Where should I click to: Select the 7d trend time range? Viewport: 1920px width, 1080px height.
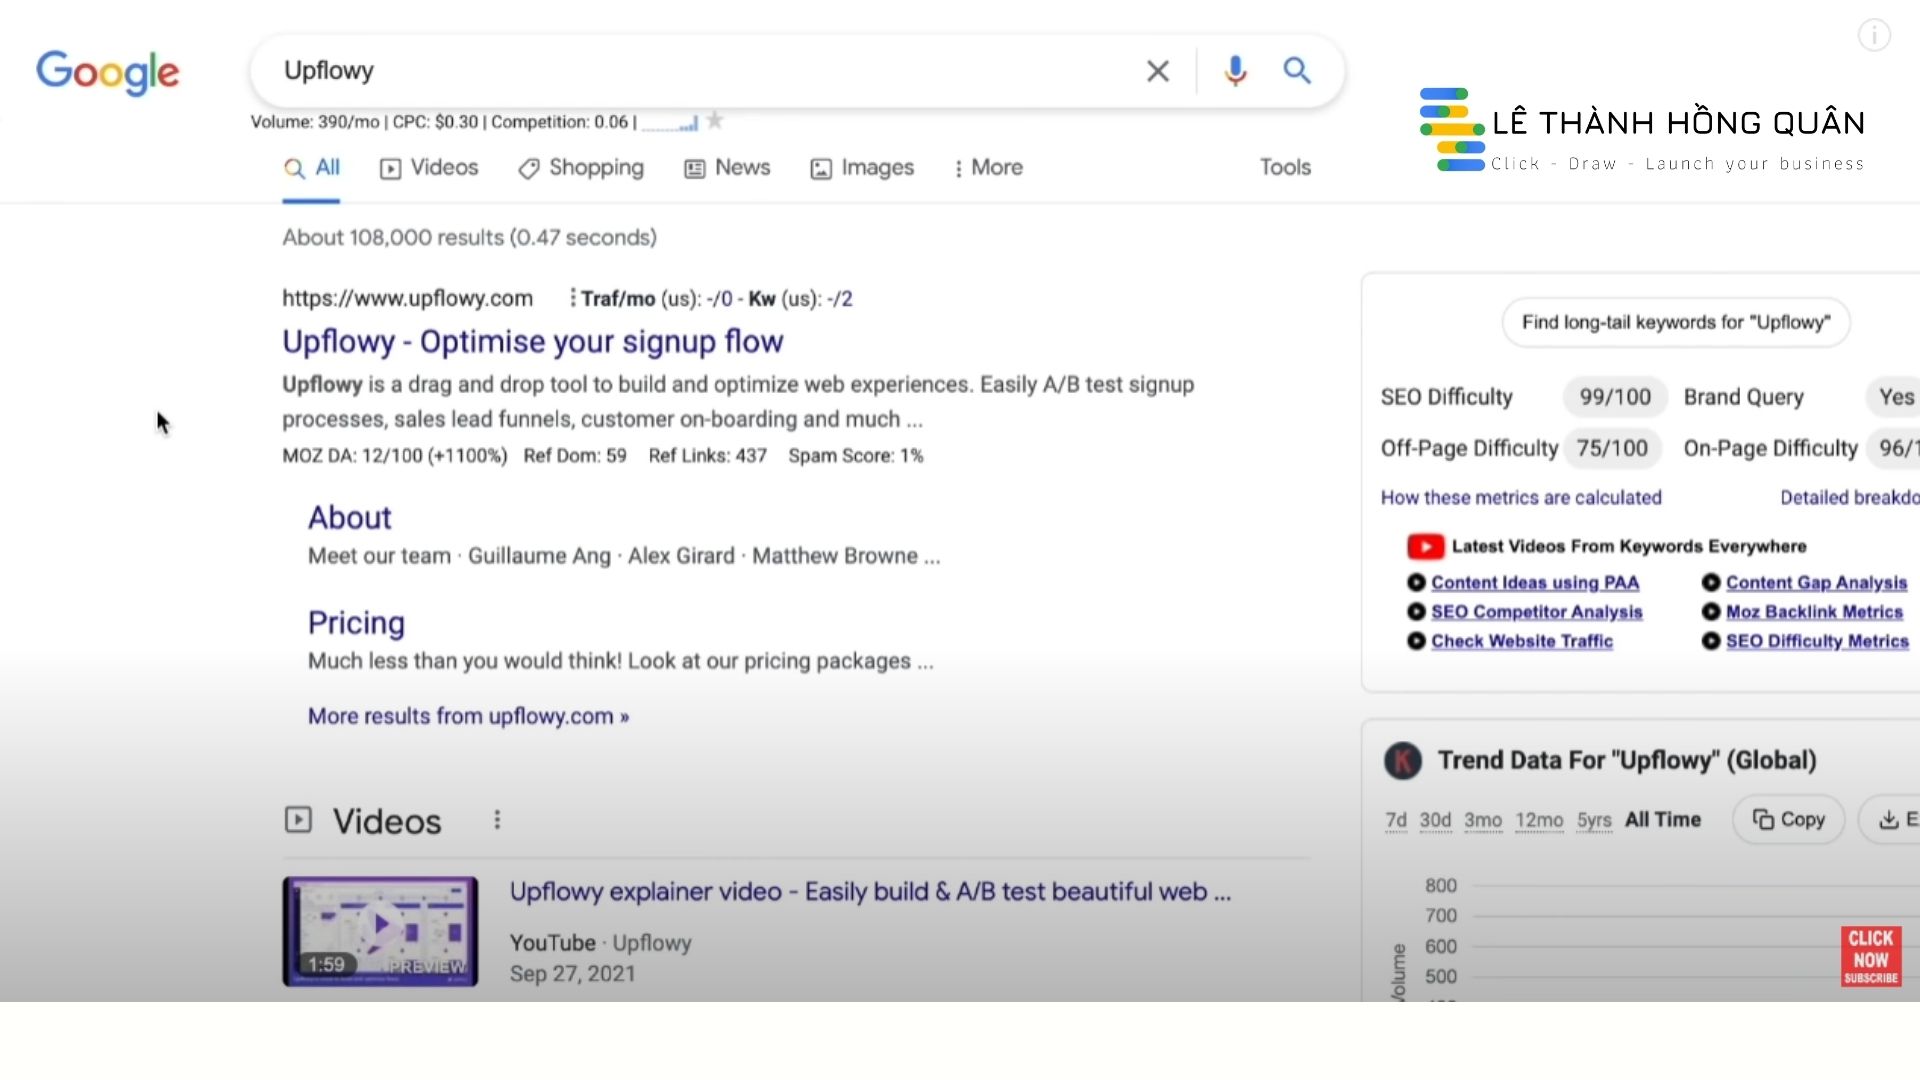tap(1396, 820)
